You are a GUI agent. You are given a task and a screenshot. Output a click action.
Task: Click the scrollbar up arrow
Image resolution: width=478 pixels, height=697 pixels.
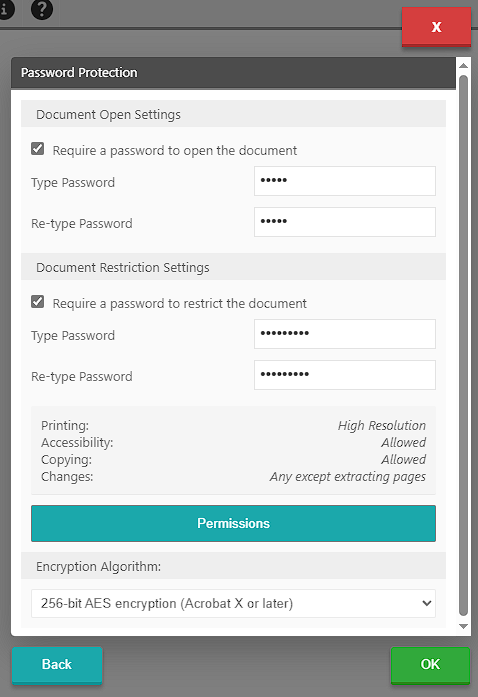pyautogui.click(x=463, y=66)
